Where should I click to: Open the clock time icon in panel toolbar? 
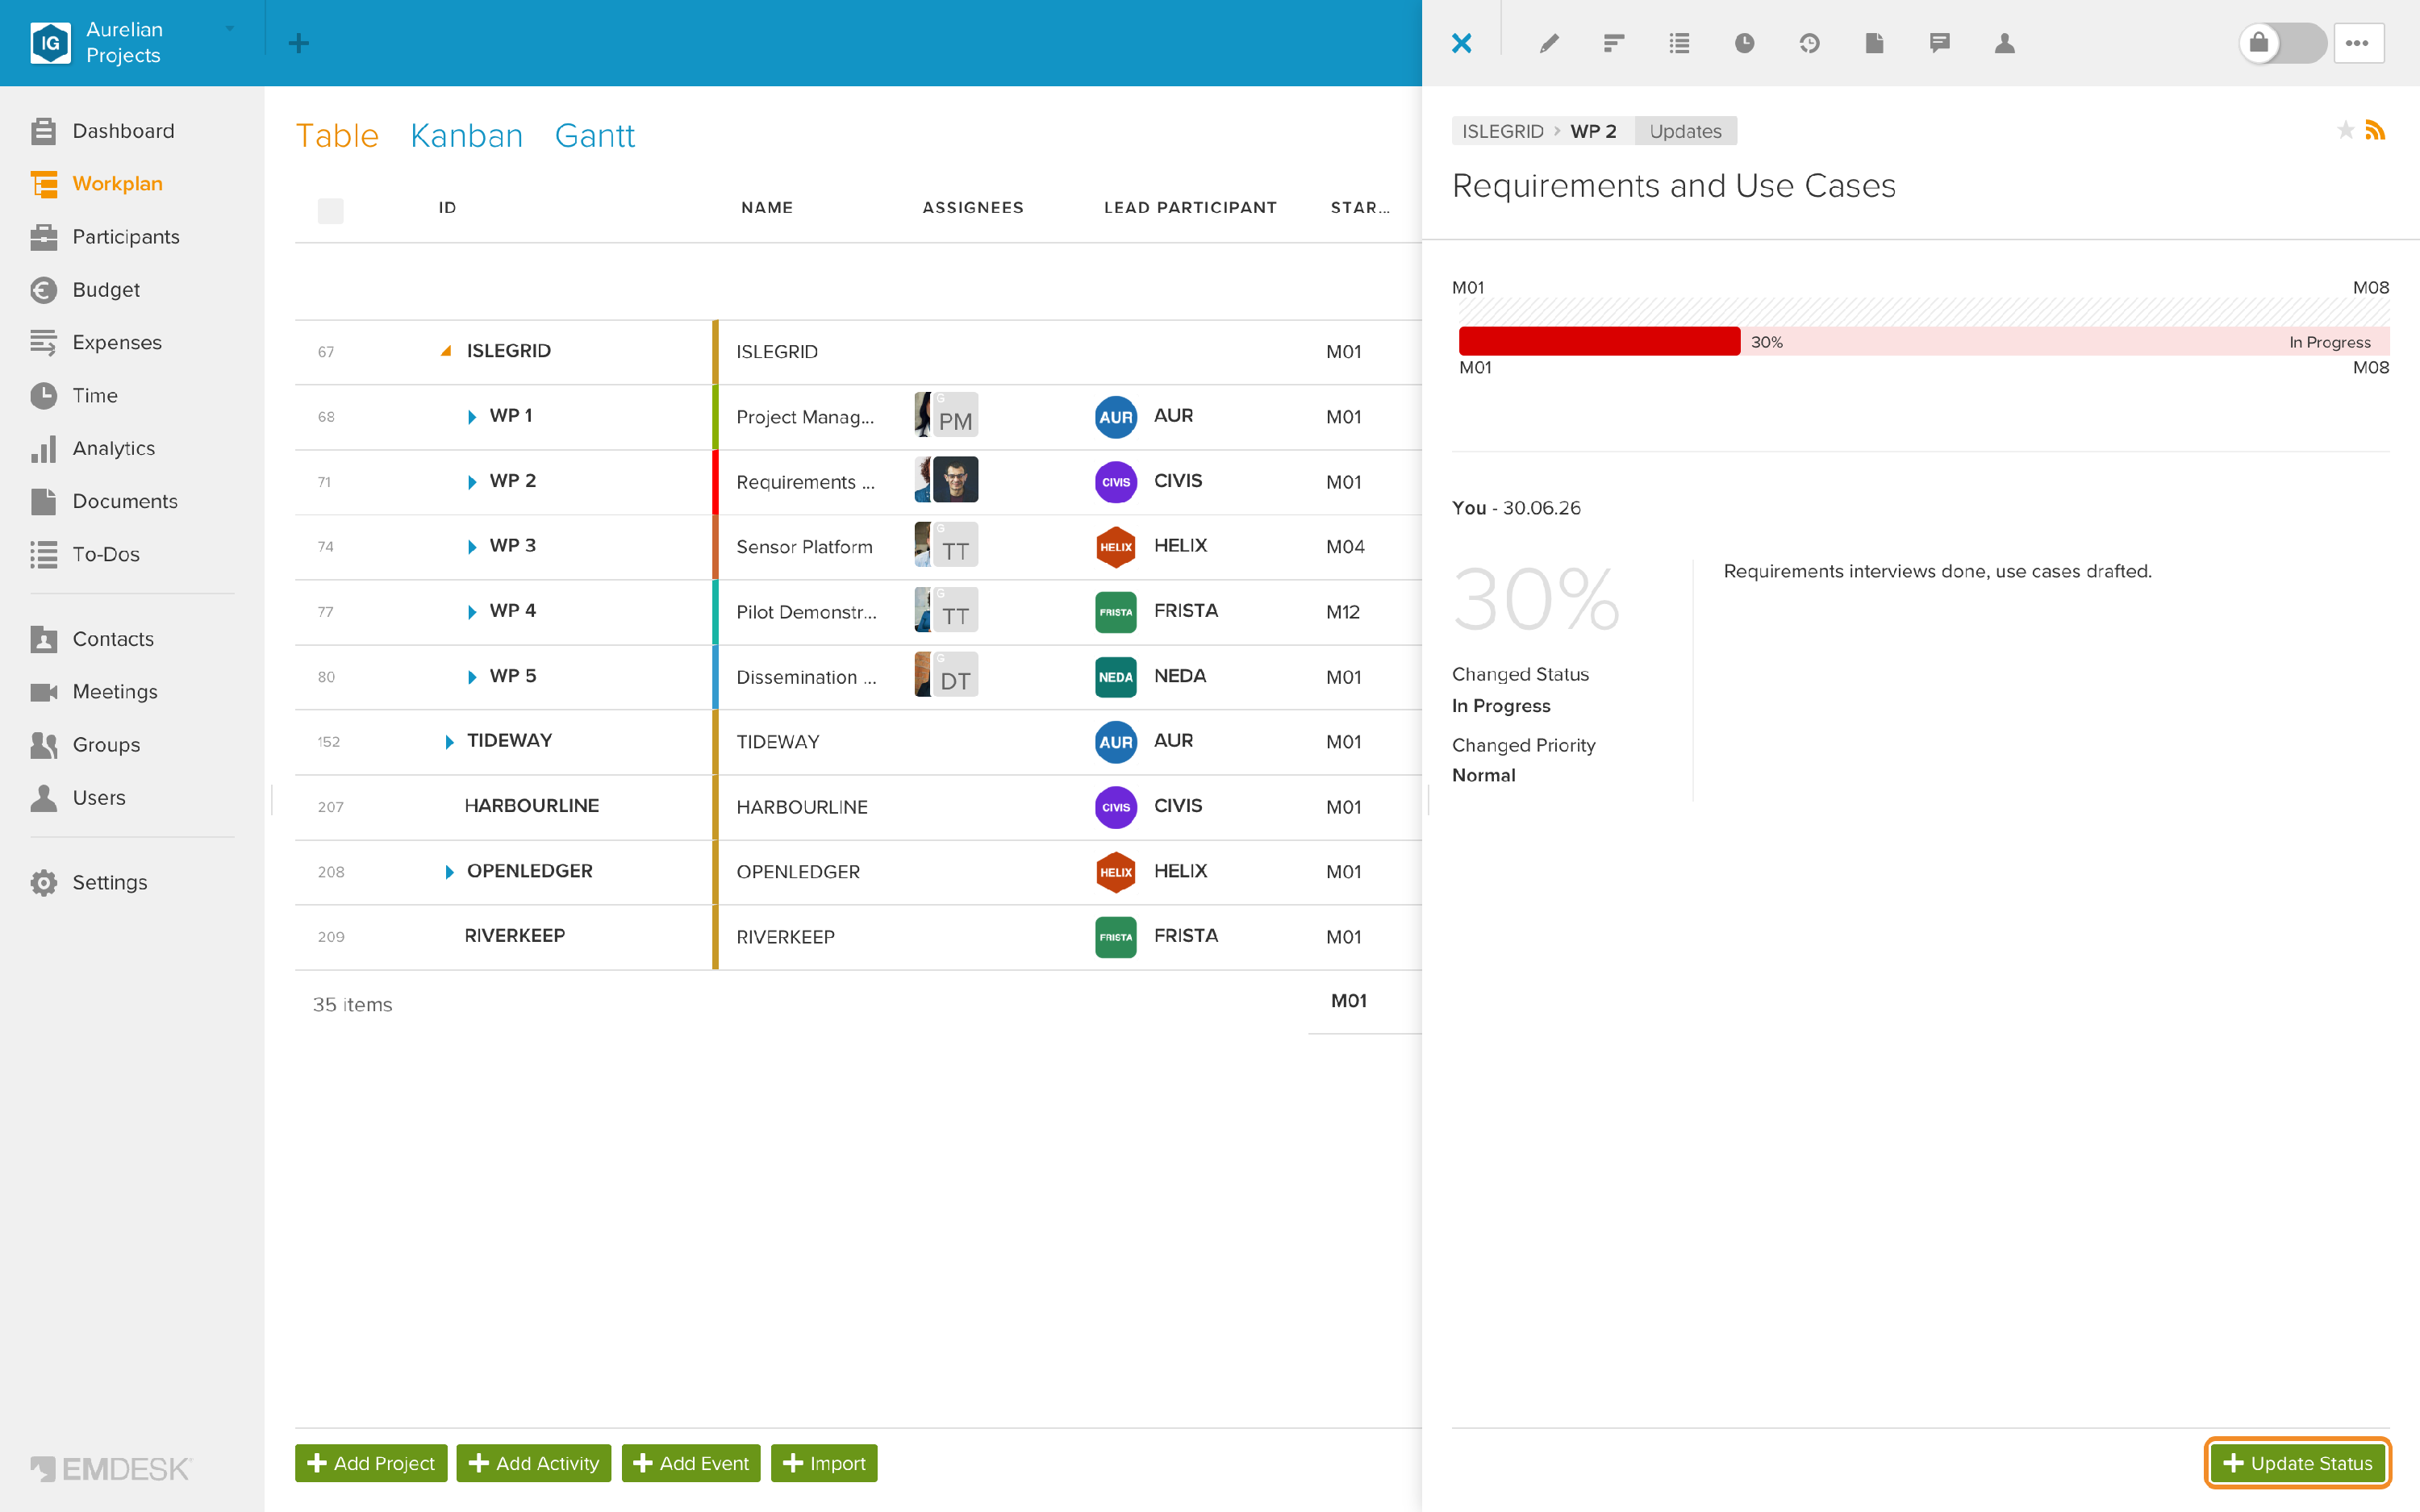point(1744,43)
